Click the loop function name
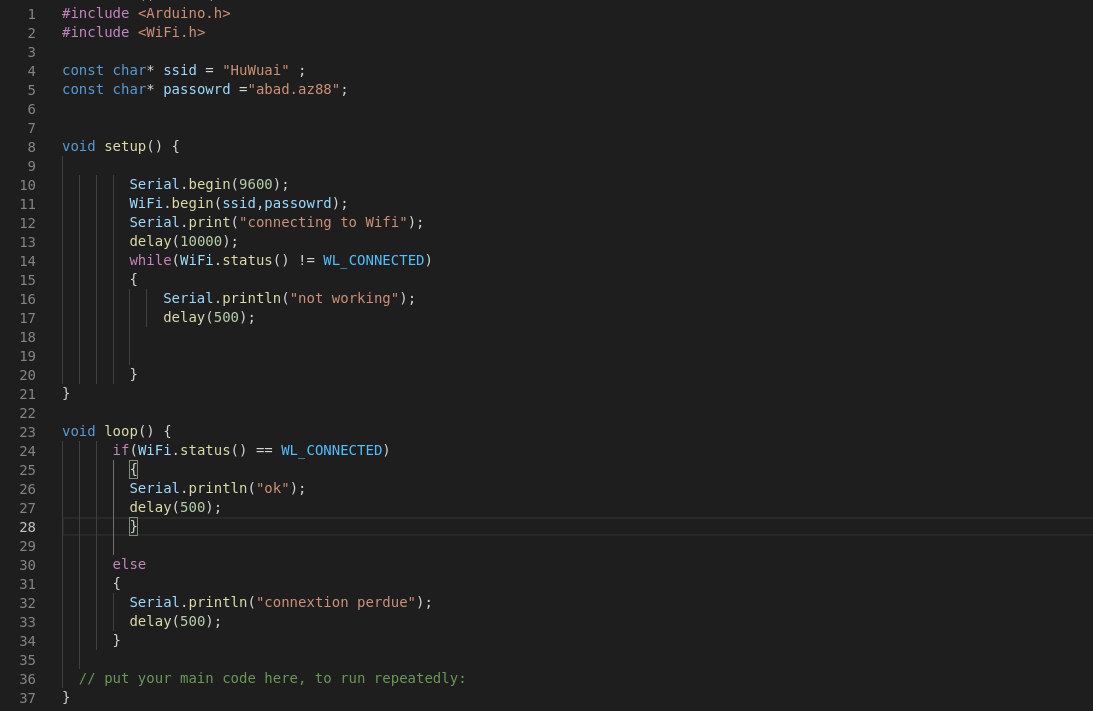 121,431
